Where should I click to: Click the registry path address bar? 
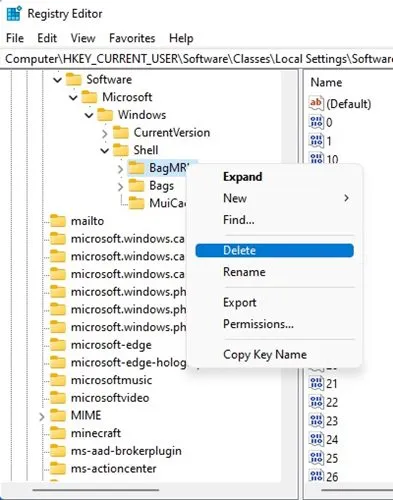[x=197, y=59]
